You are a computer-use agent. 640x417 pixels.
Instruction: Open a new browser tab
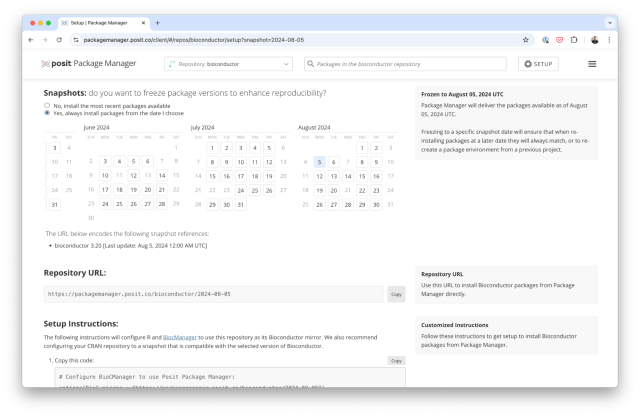tap(157, 22)
